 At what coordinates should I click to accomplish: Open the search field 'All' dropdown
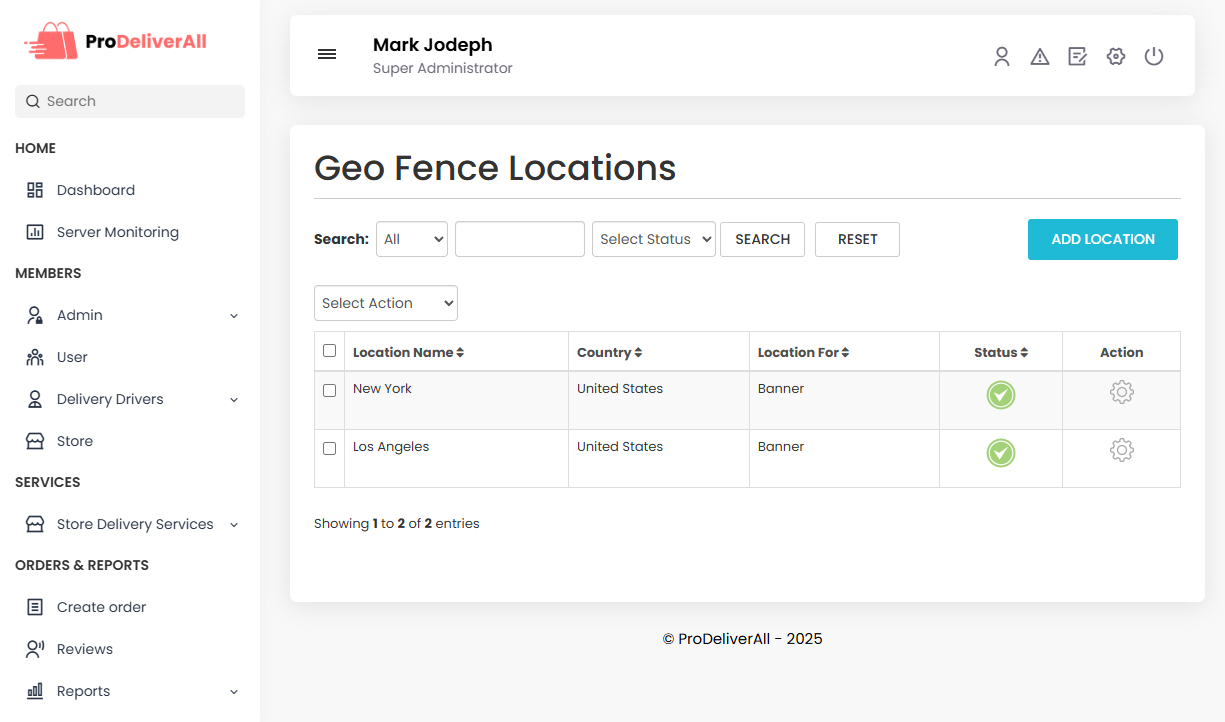click(412, 239)
